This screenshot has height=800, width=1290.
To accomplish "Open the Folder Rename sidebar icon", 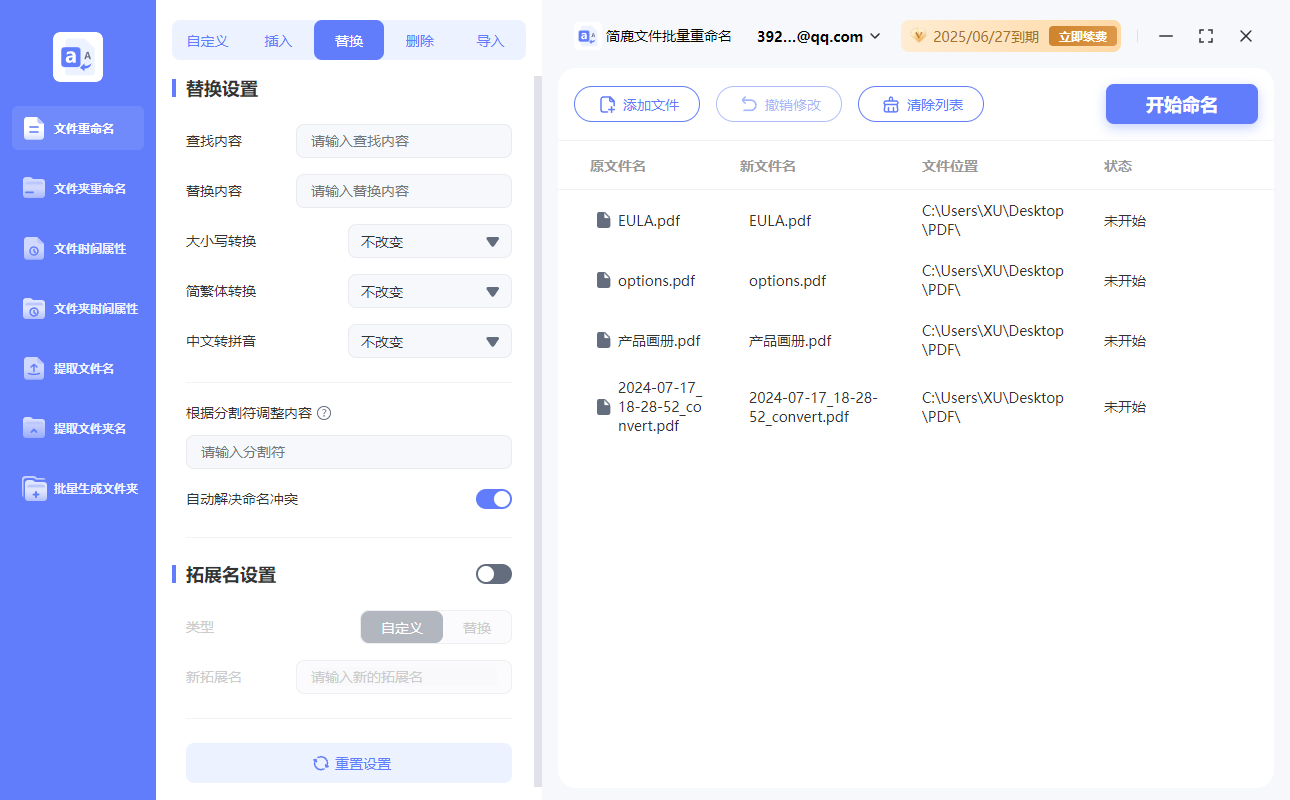I will [34, 188].
